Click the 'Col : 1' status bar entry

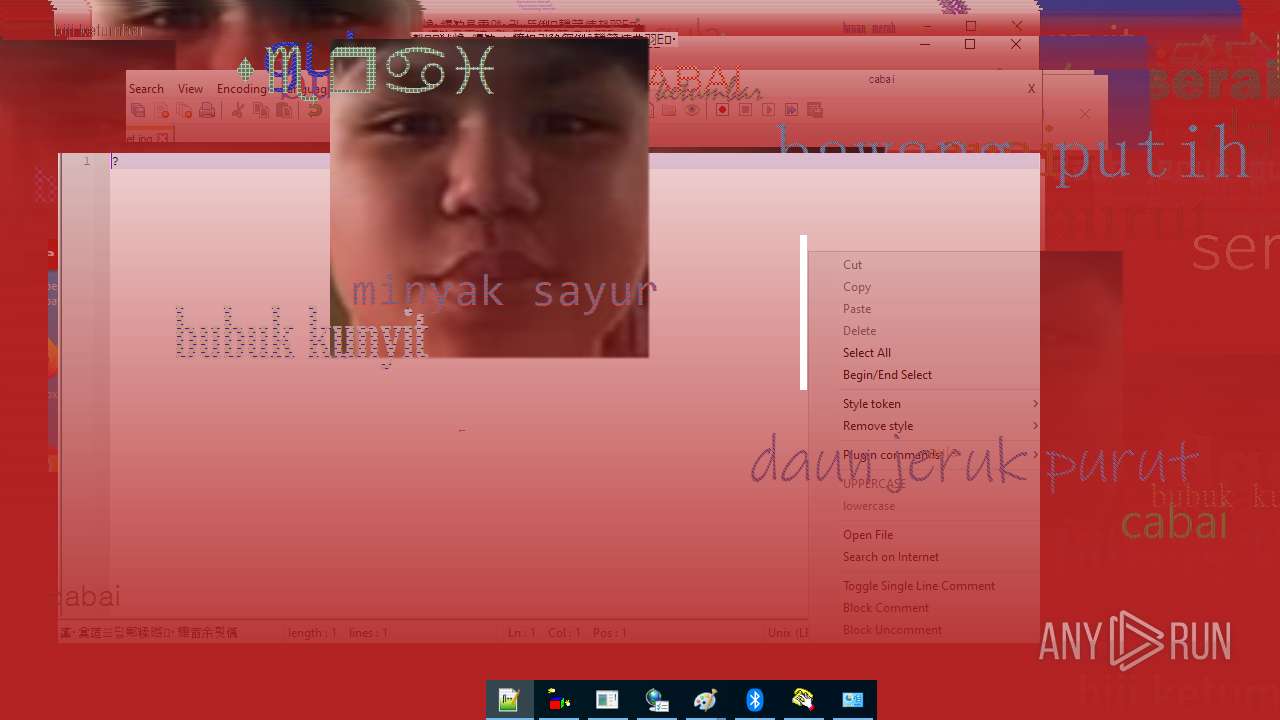(x=564, y=633)
